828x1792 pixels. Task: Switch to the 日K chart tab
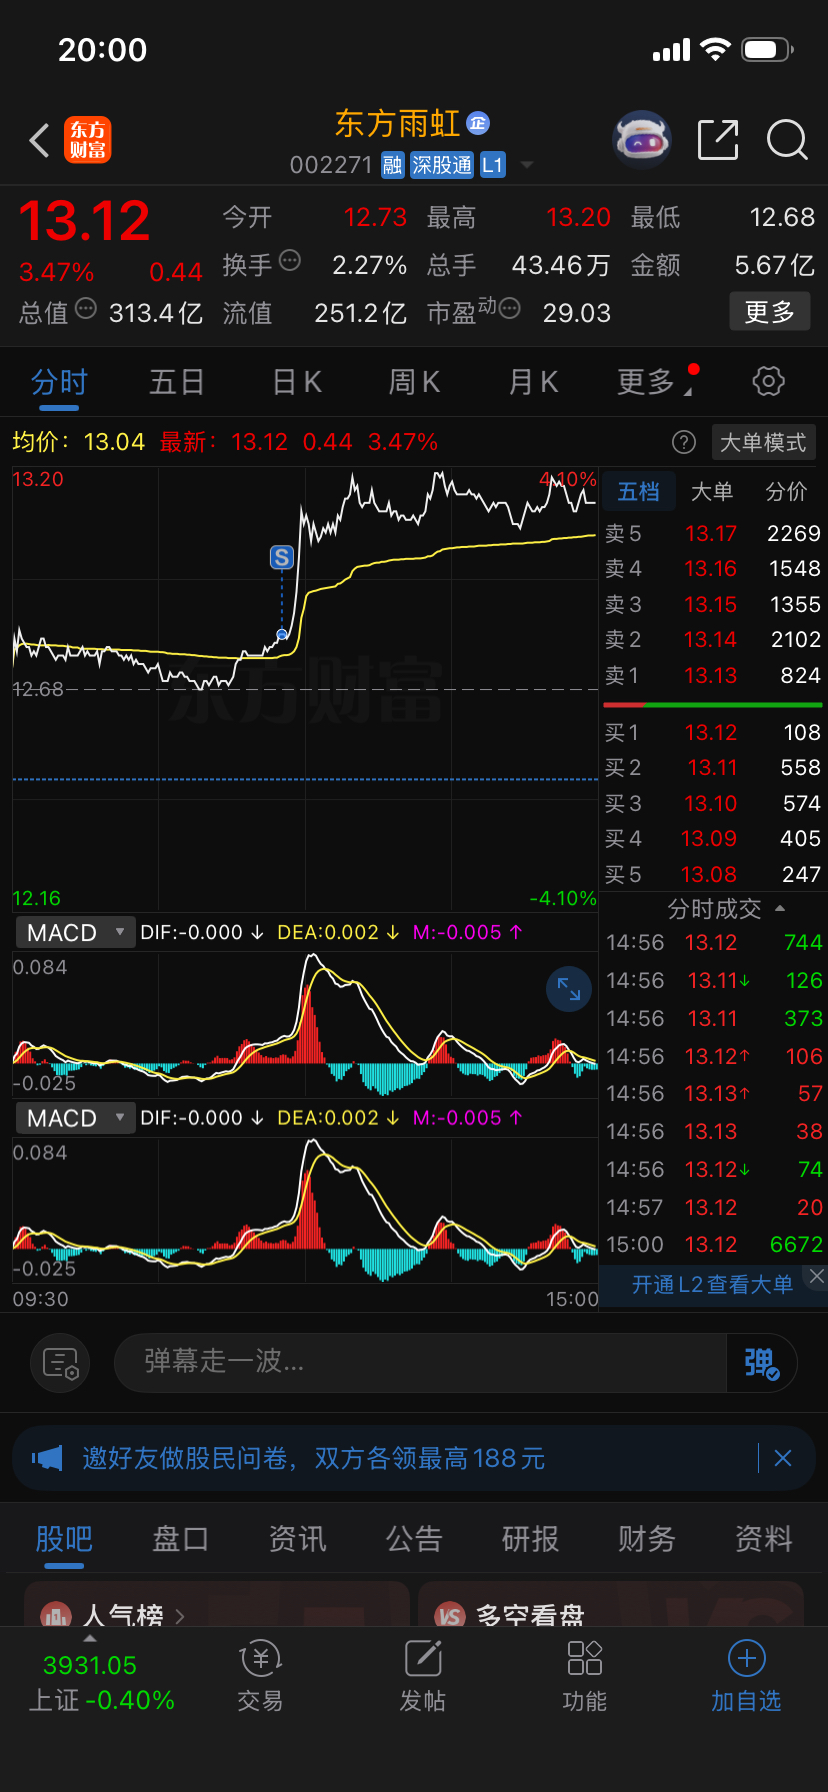tap(297, 382)
